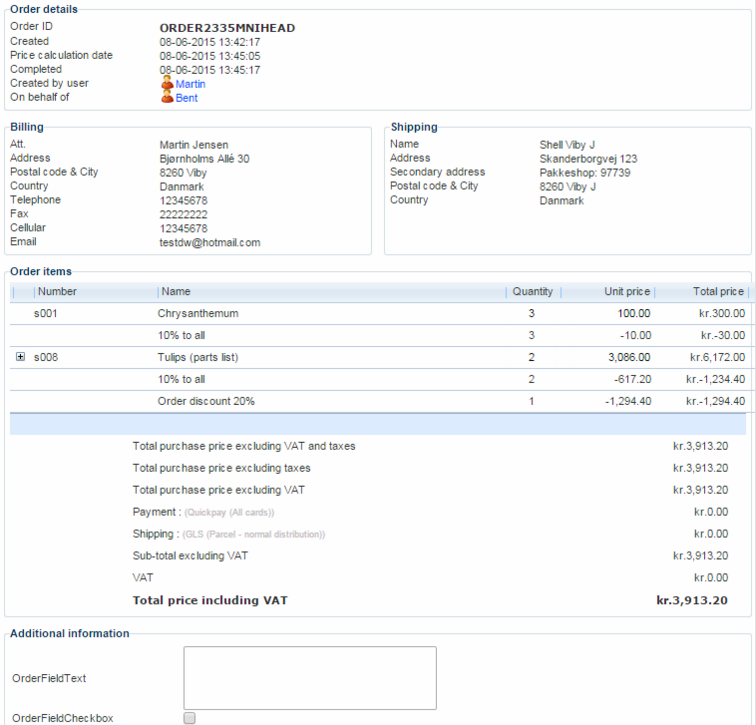Viewport: 756px width, 725px height.
Task: Click the Unit price column header
Action: point(627,292)
